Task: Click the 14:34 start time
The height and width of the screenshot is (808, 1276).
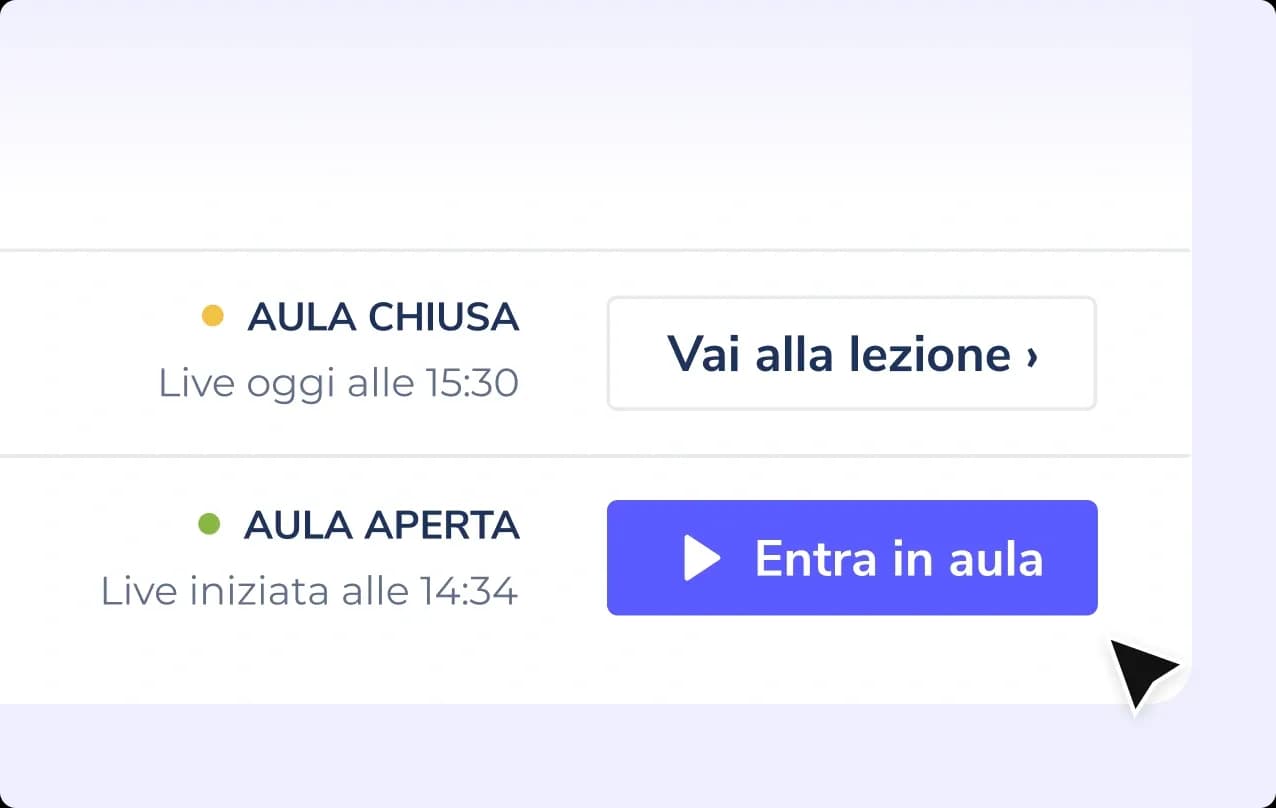Action: tap(472, 591)
